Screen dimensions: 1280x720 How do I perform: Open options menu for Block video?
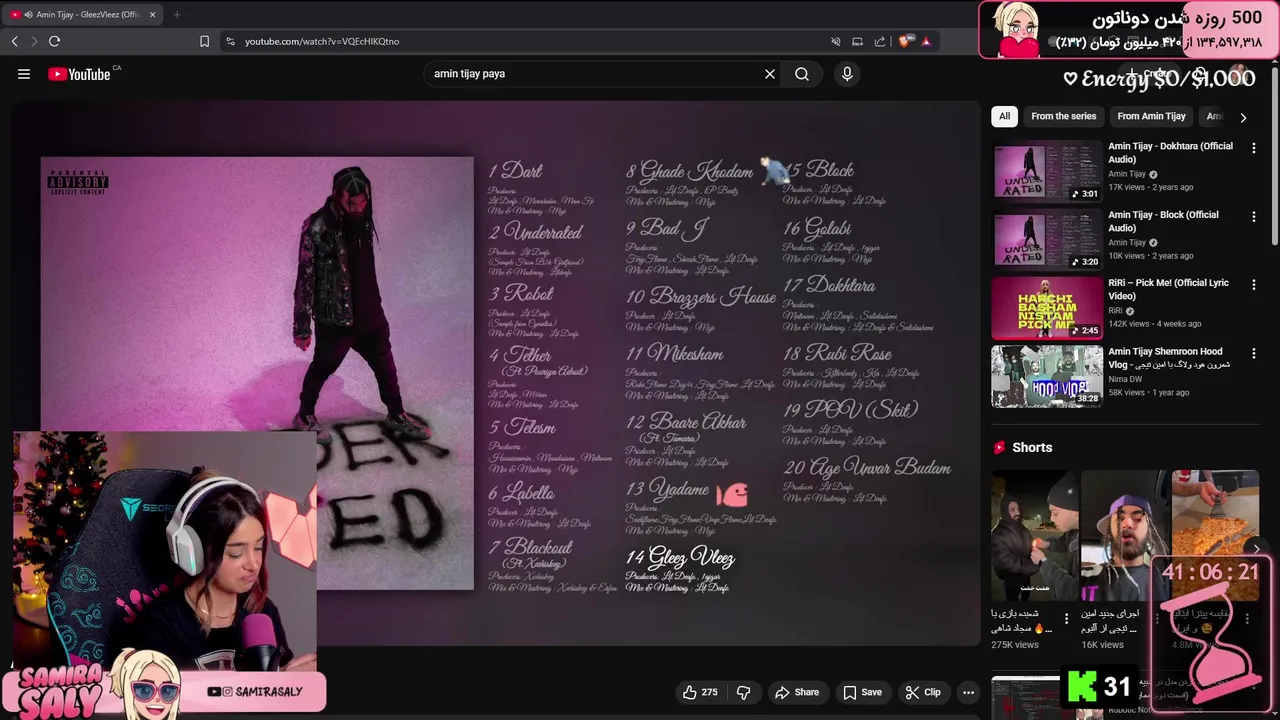pyautogui.click(x=1253, y=216)
